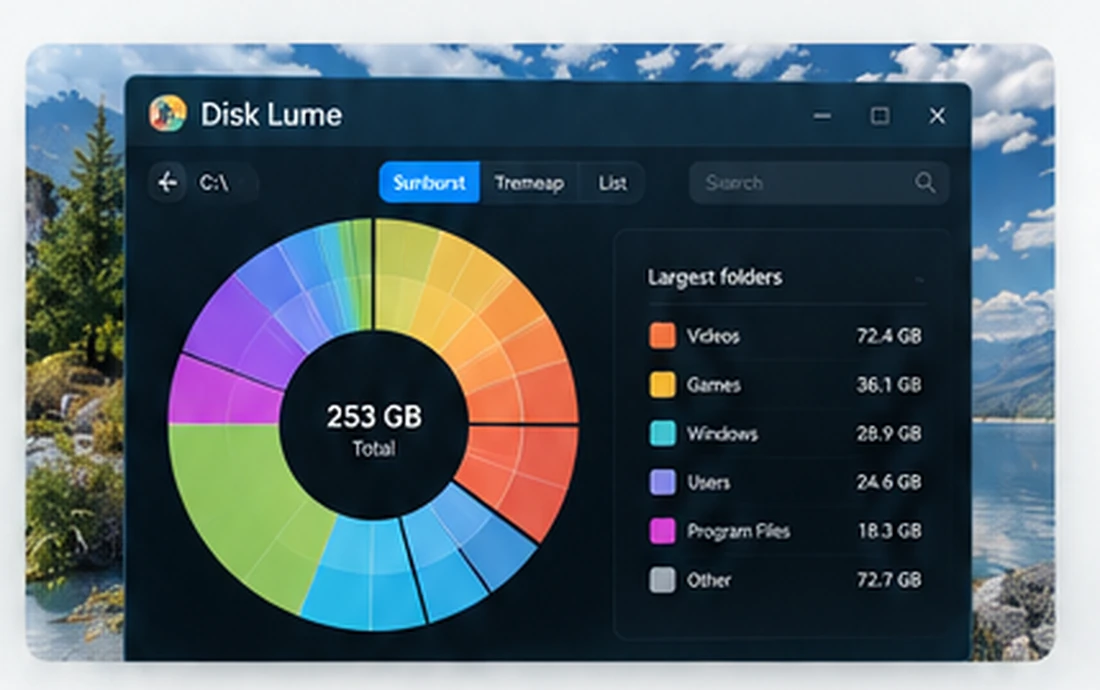Click the 18.3 GB size value
Screen dimensions: 1100x690
pyautogui.click(x=890, y=531)
